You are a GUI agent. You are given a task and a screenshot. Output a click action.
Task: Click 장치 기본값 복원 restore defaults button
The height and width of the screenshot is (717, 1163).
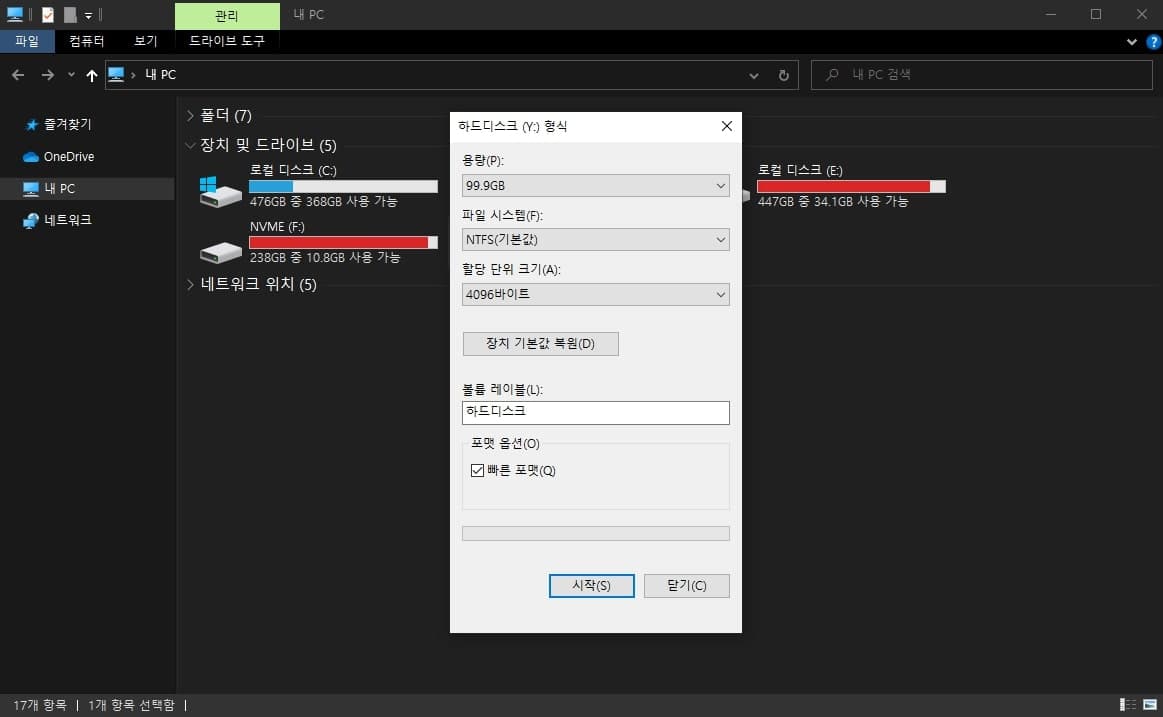pos(540,343)
